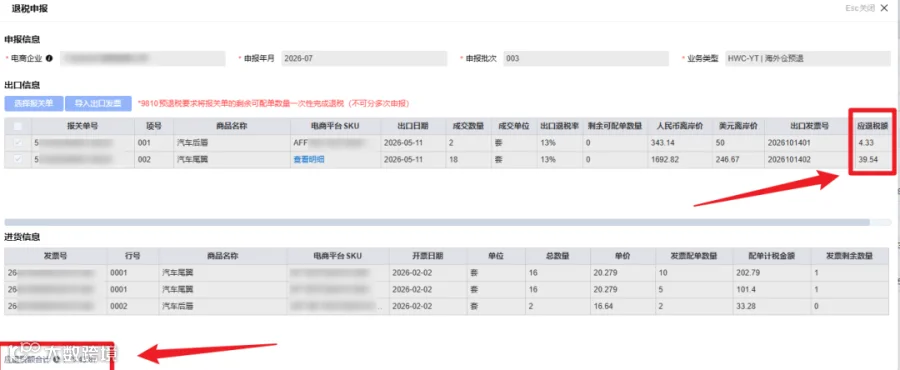900x370 pixels.
Task: Click the 导入出口发票 button
Action: [98, 103]
